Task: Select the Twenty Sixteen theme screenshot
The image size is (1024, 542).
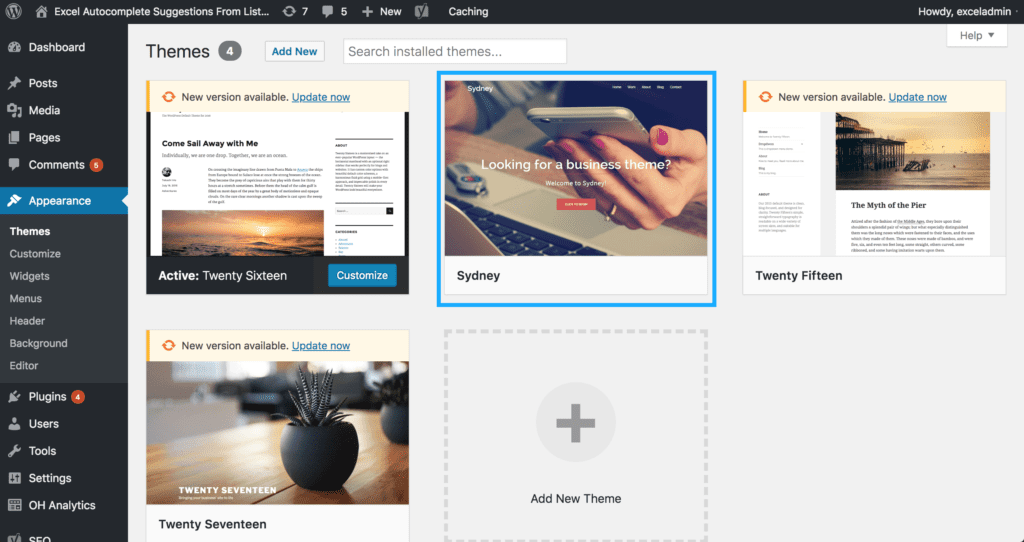Action: coord(278,183)
